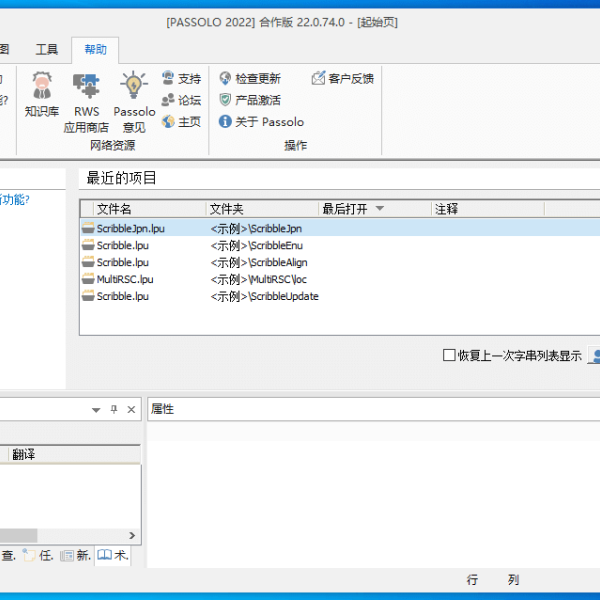Screen dimensions: 600x600
Task: Select the 新 bottom panel tab
Action: click(x=76, y=555)
